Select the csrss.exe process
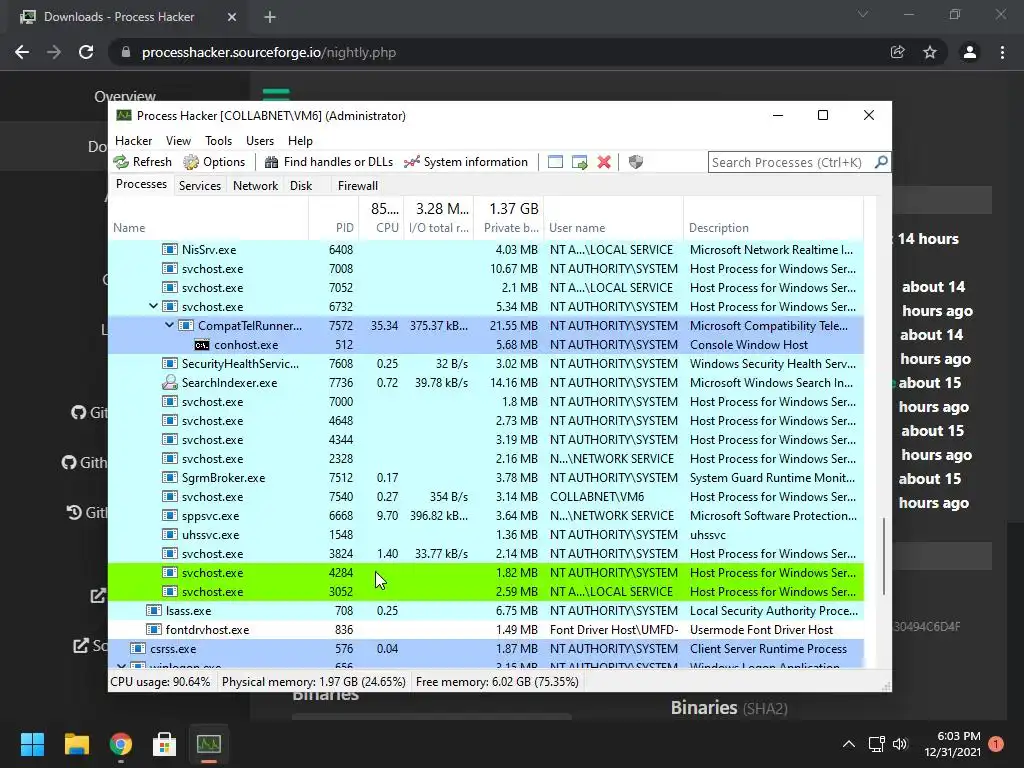 click(x=486, y=648)
